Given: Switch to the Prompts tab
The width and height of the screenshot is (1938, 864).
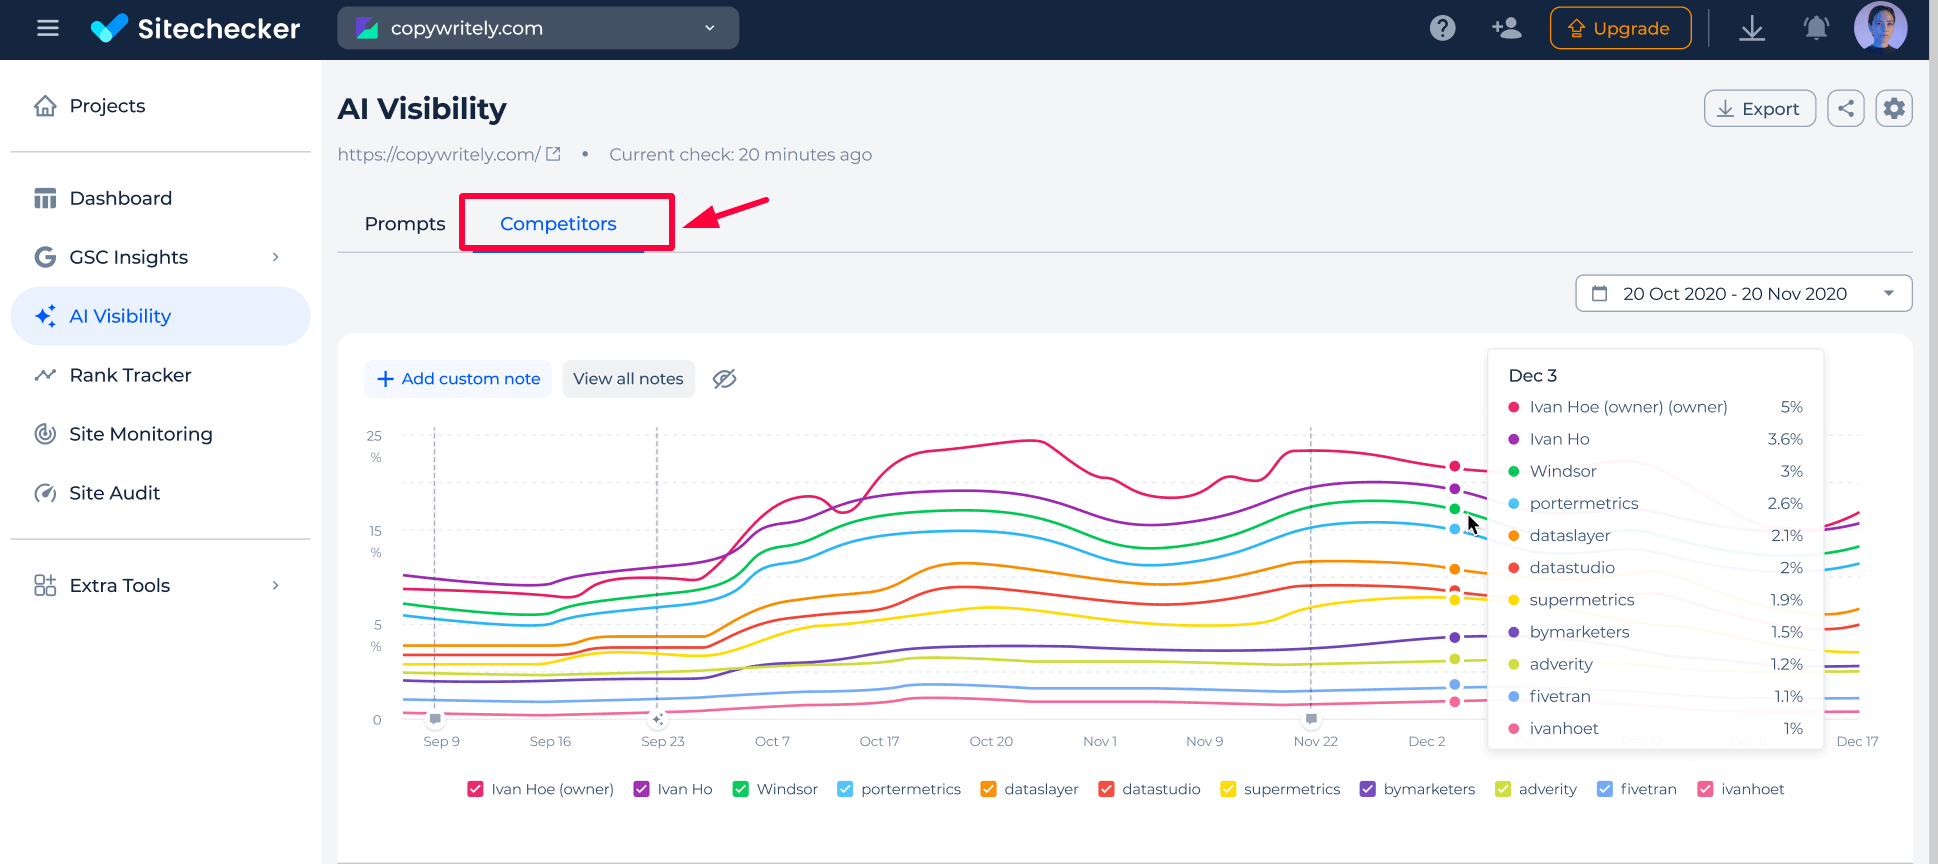Looking at the screenshot, I should [405, 224].
